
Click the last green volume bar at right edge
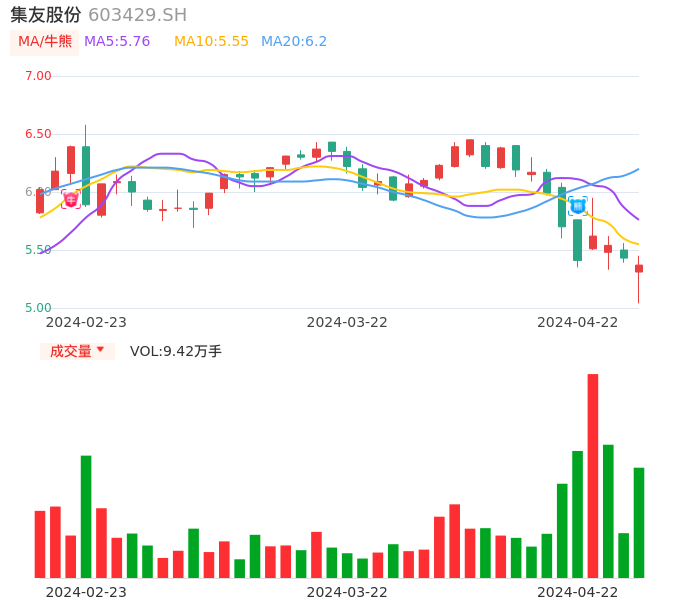pos(639,522)
